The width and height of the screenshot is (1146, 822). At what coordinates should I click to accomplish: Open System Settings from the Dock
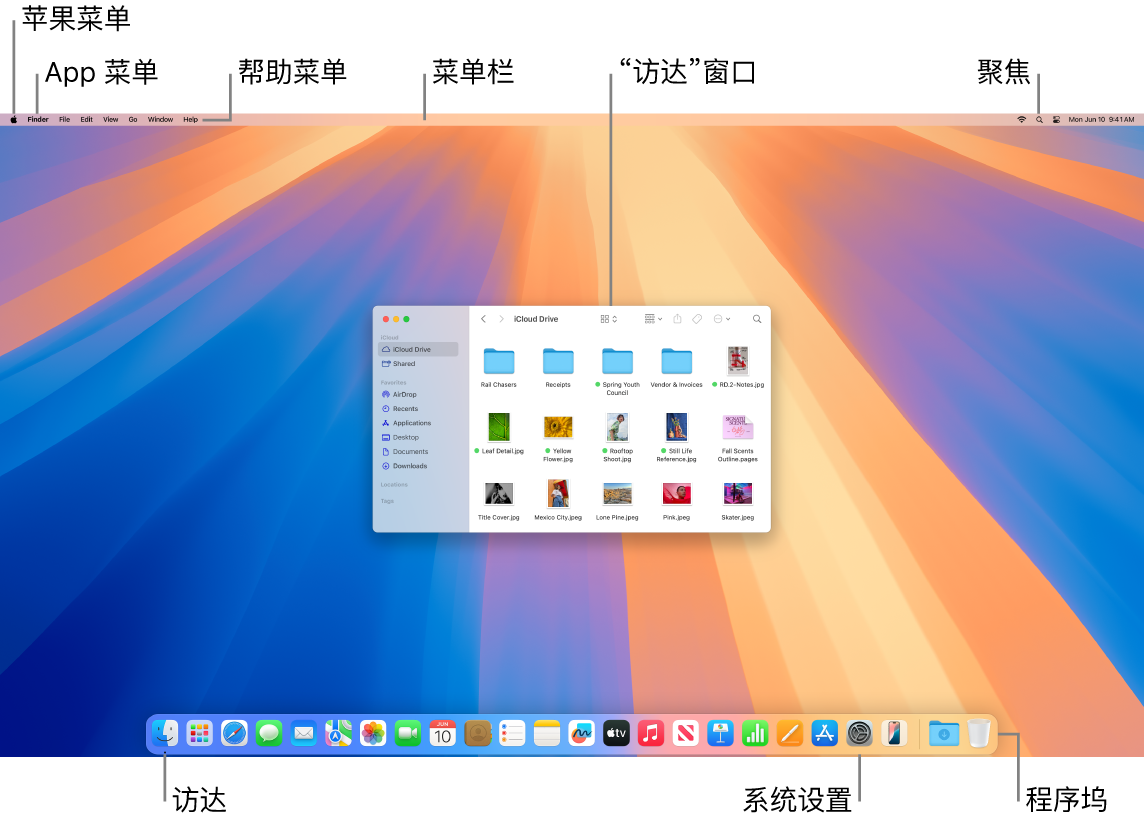[857, 733]
